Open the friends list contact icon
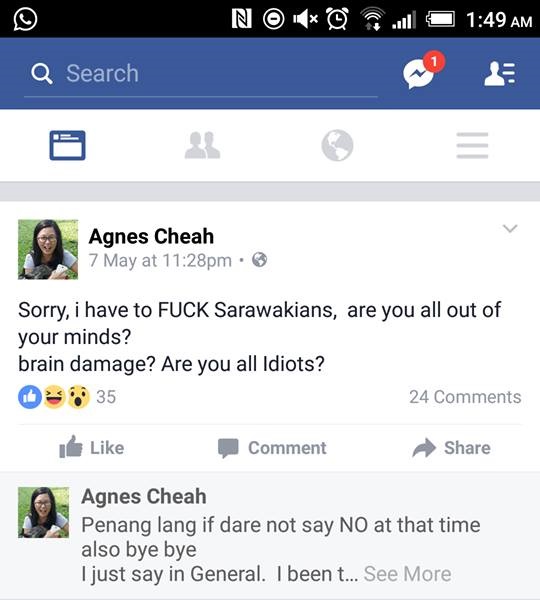 tap(500, 73)
